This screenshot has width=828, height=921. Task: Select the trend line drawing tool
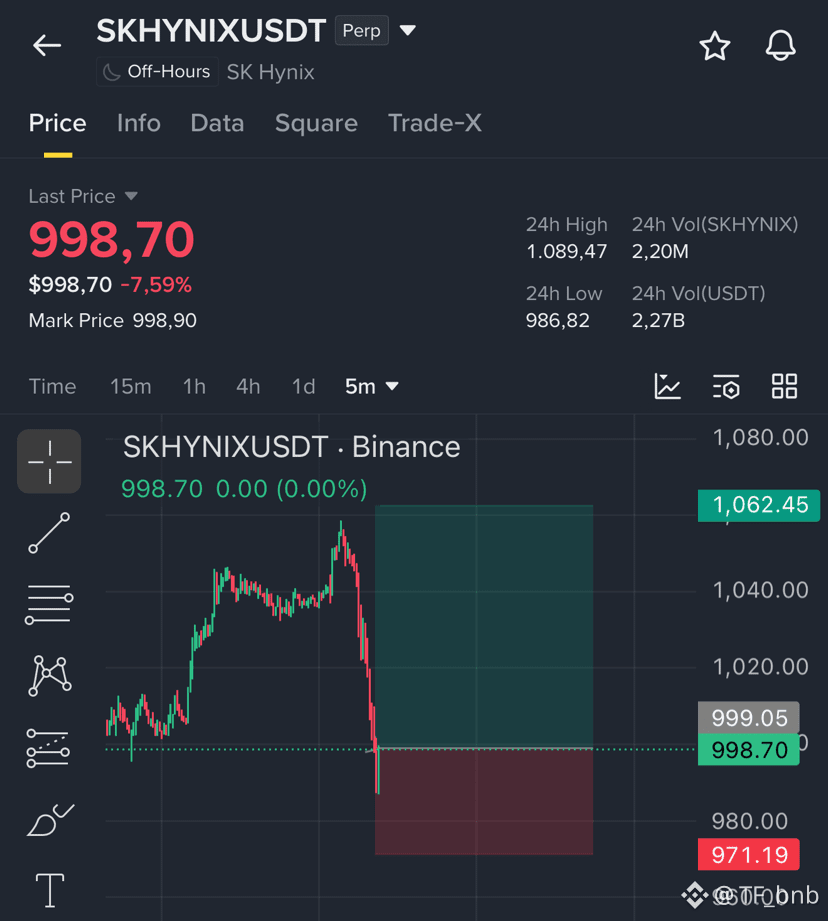click(49, 533)
